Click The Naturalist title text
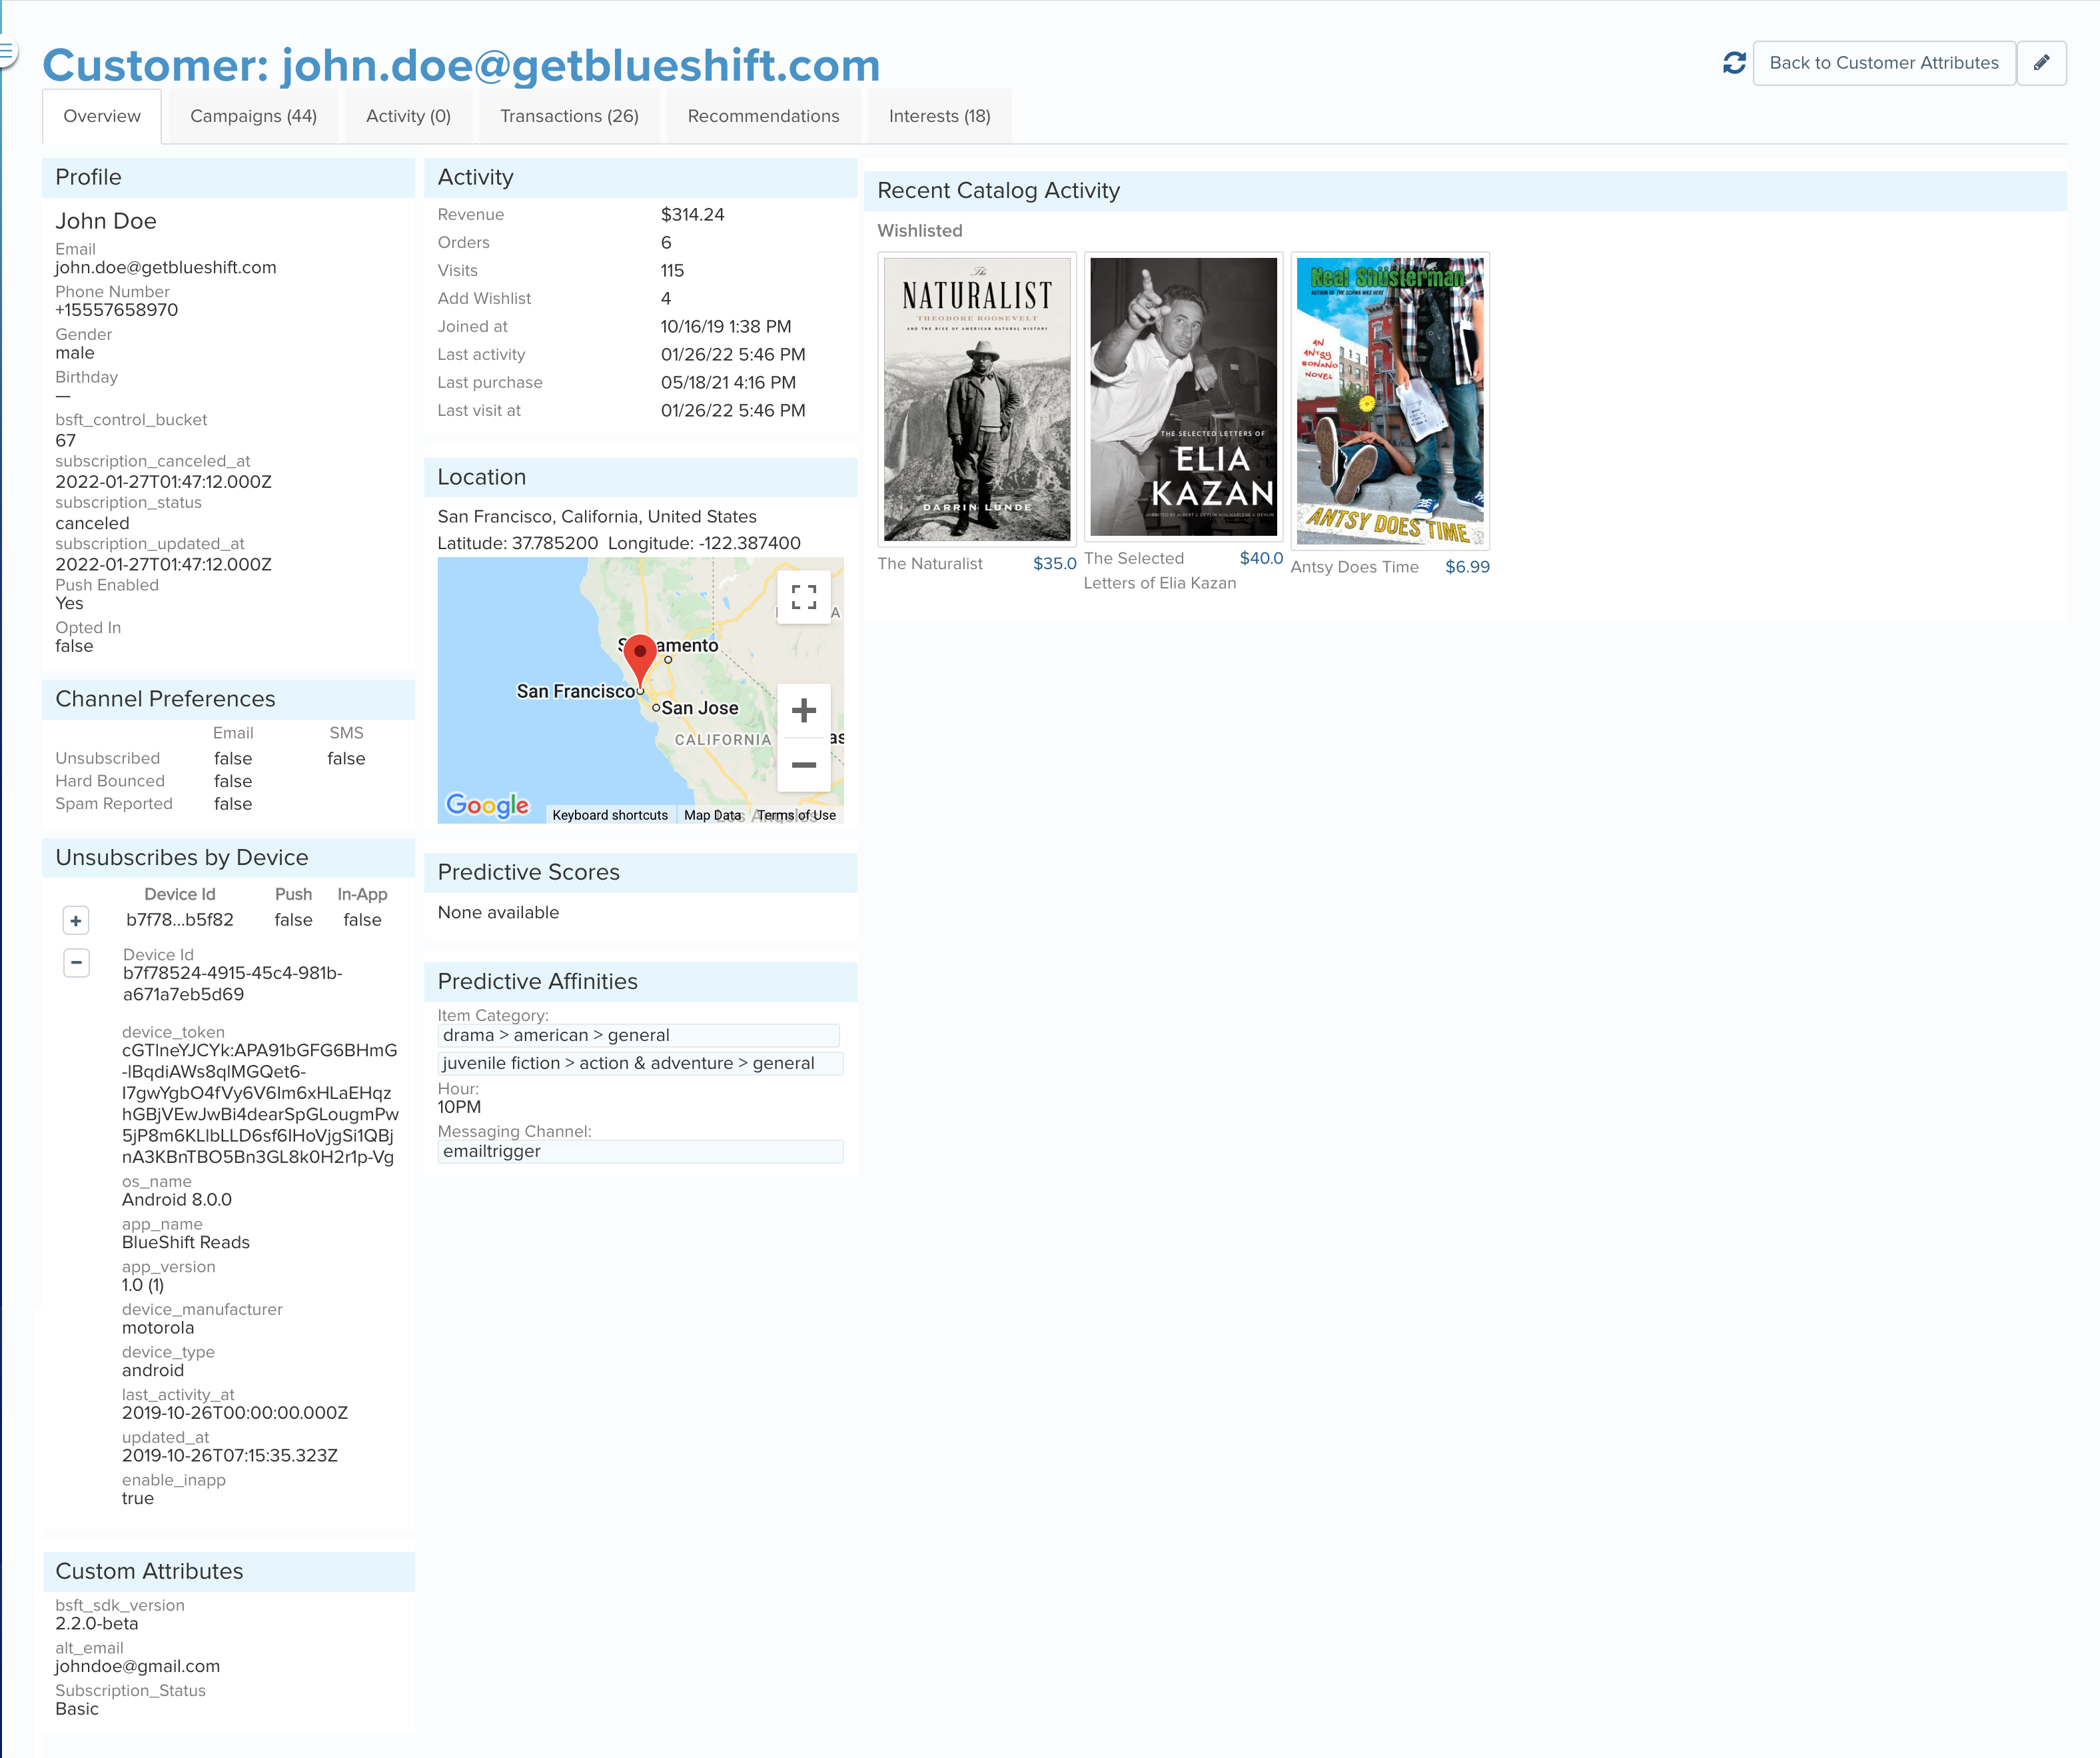The image size is (2100, 1758). coord(930,564)
